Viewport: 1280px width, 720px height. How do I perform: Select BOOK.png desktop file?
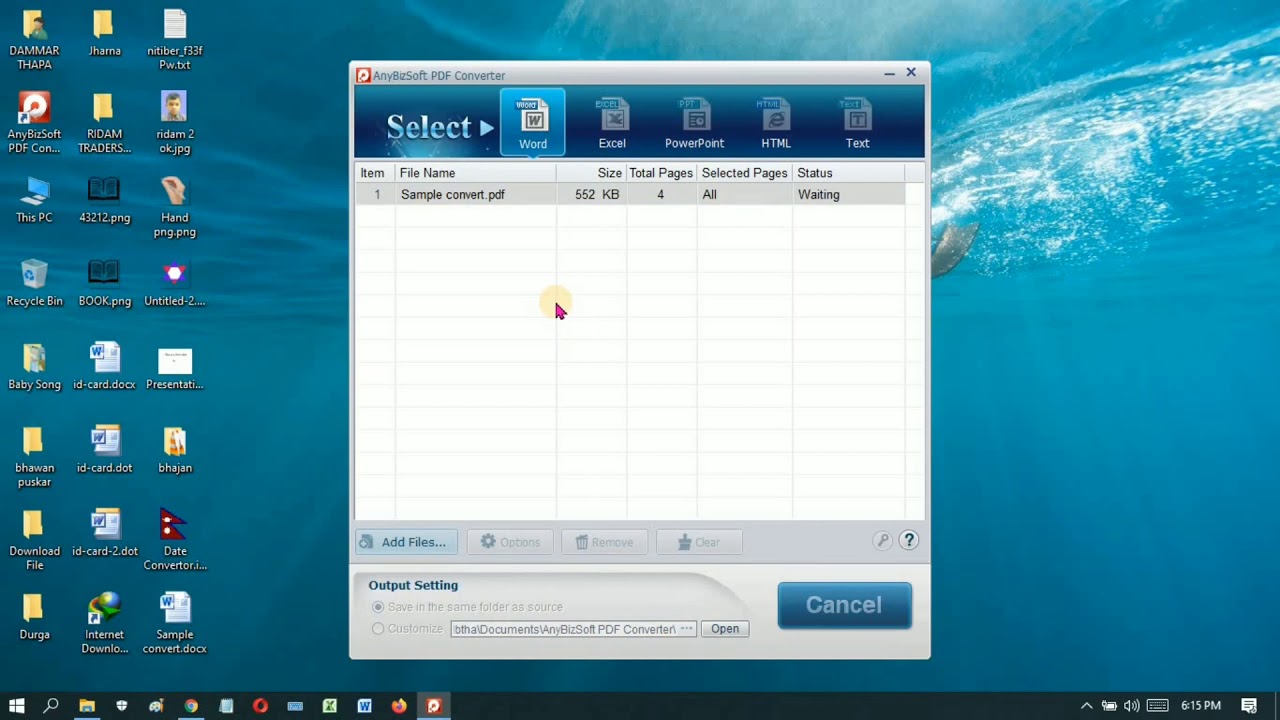pos(104,284)
